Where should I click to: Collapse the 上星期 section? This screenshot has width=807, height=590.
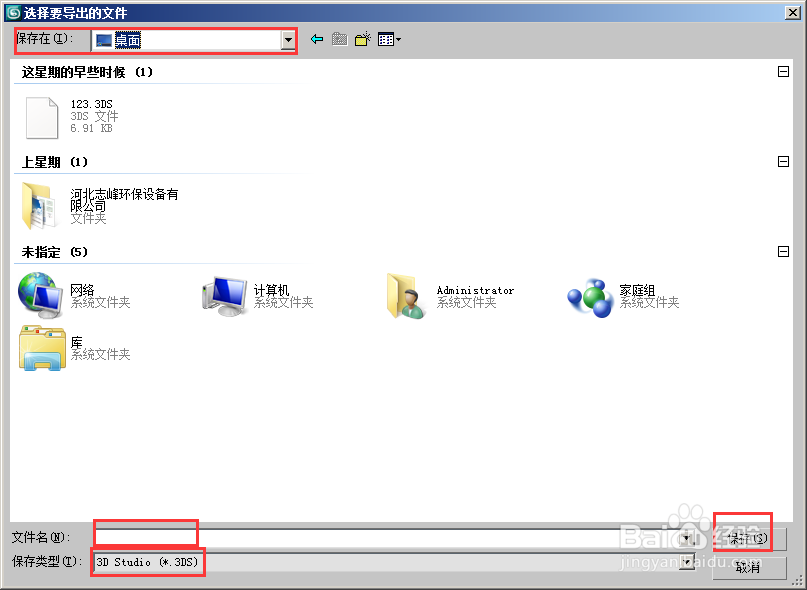click(783, 160)
